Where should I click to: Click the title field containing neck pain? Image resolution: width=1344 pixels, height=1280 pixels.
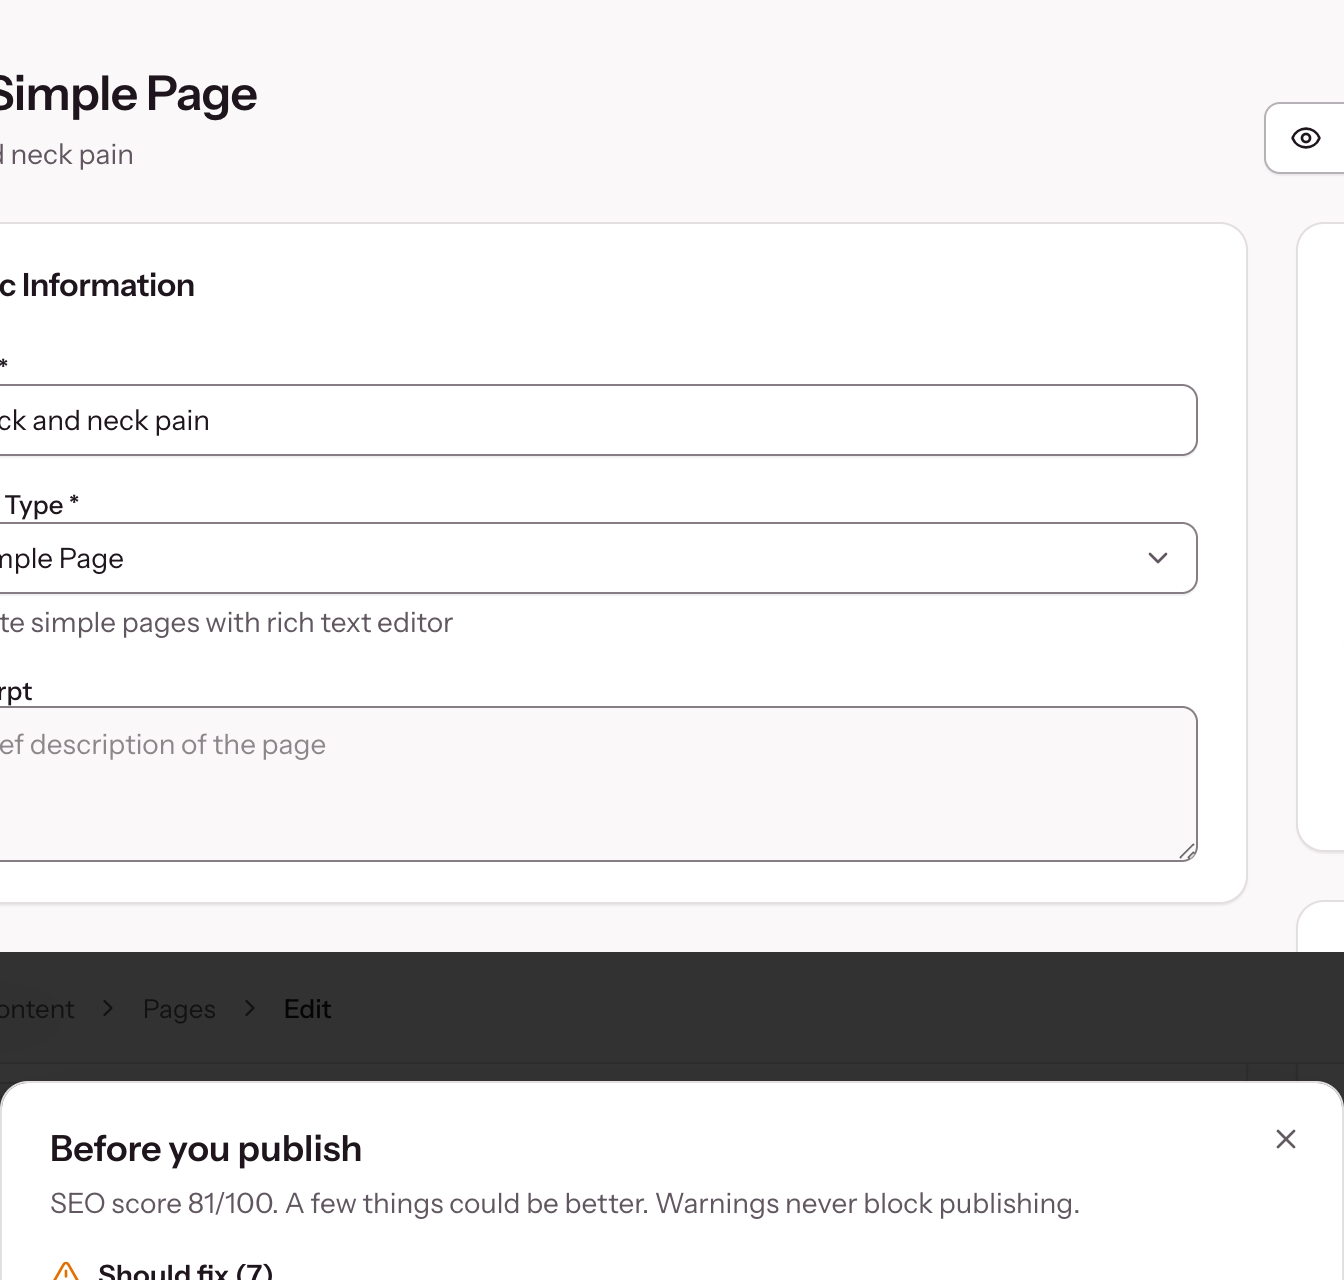(x=598, y=420)
